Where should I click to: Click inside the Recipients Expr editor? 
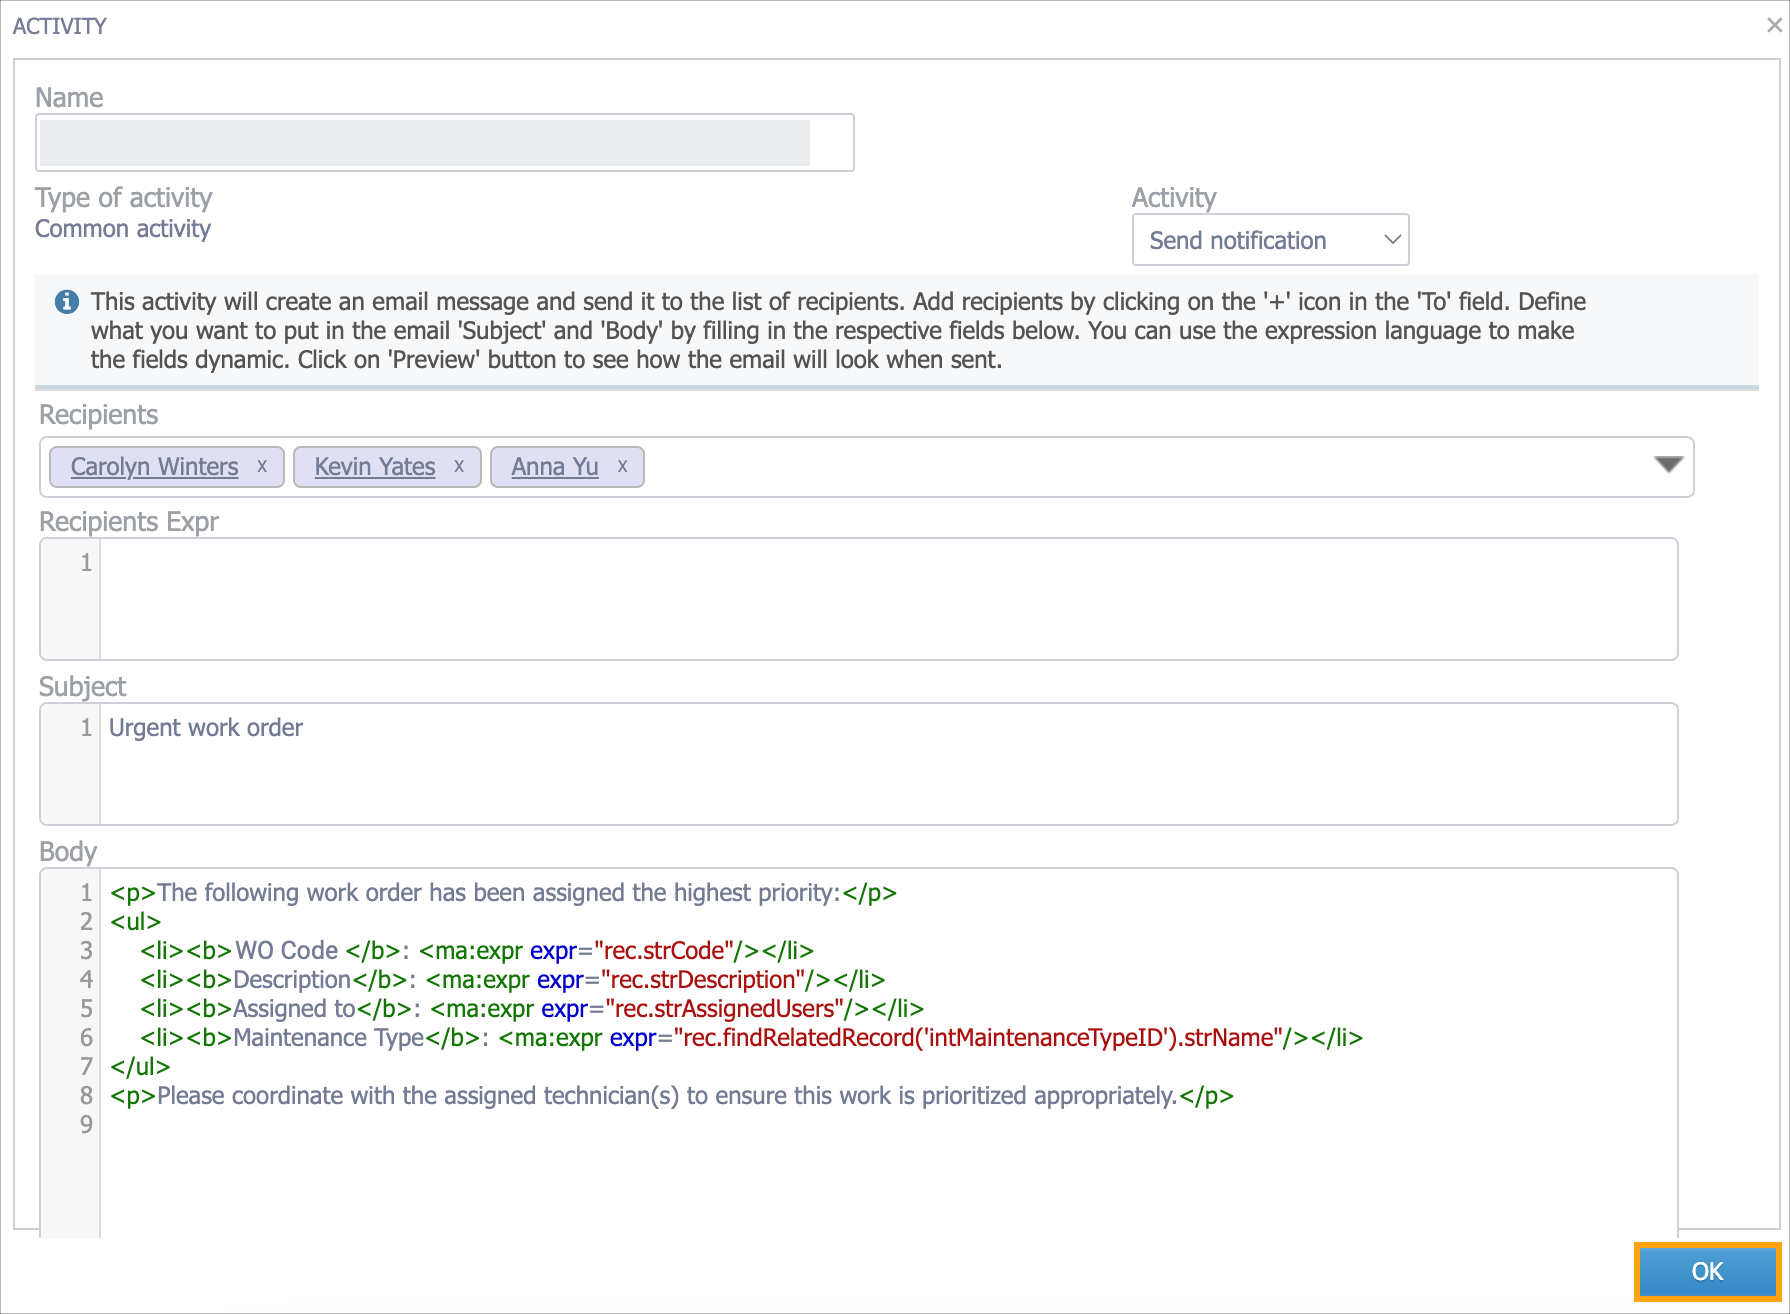tap(888, 599)
